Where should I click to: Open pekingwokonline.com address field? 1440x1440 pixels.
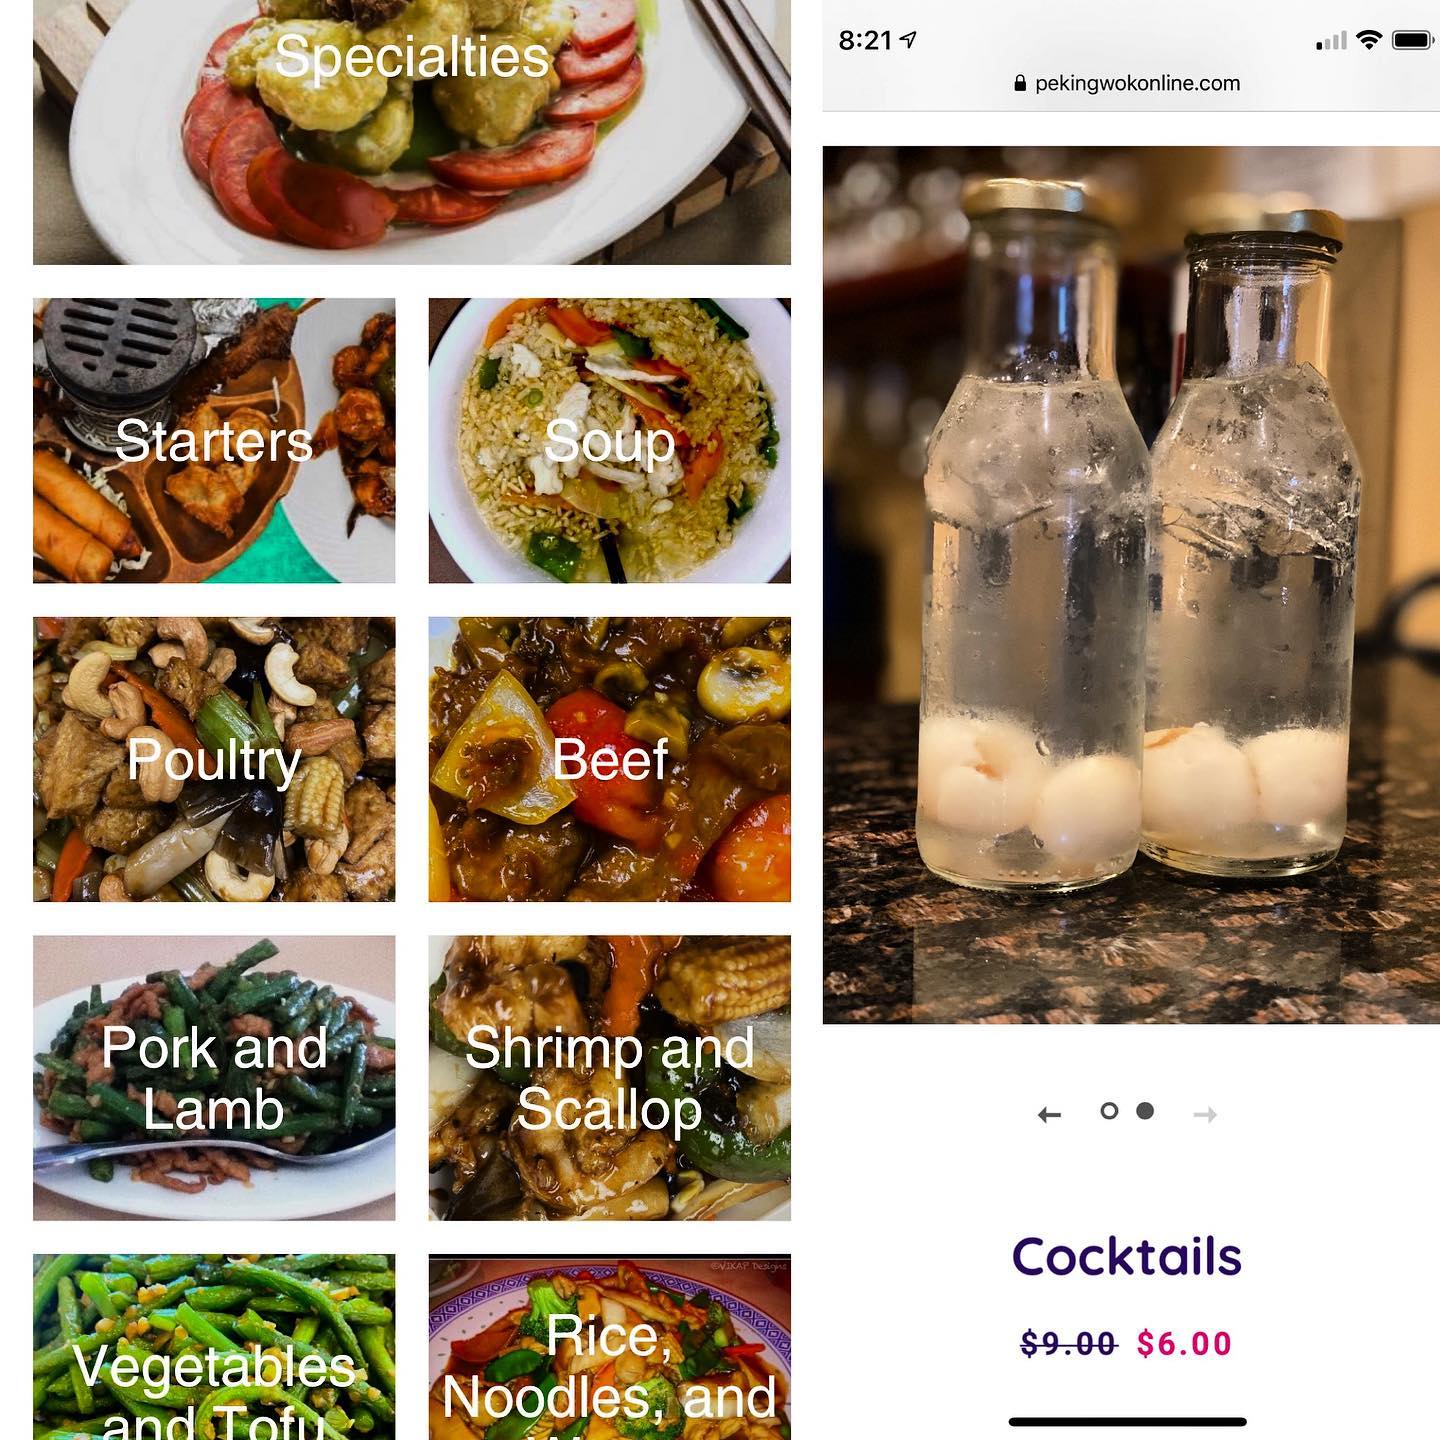click(1127, 83)
